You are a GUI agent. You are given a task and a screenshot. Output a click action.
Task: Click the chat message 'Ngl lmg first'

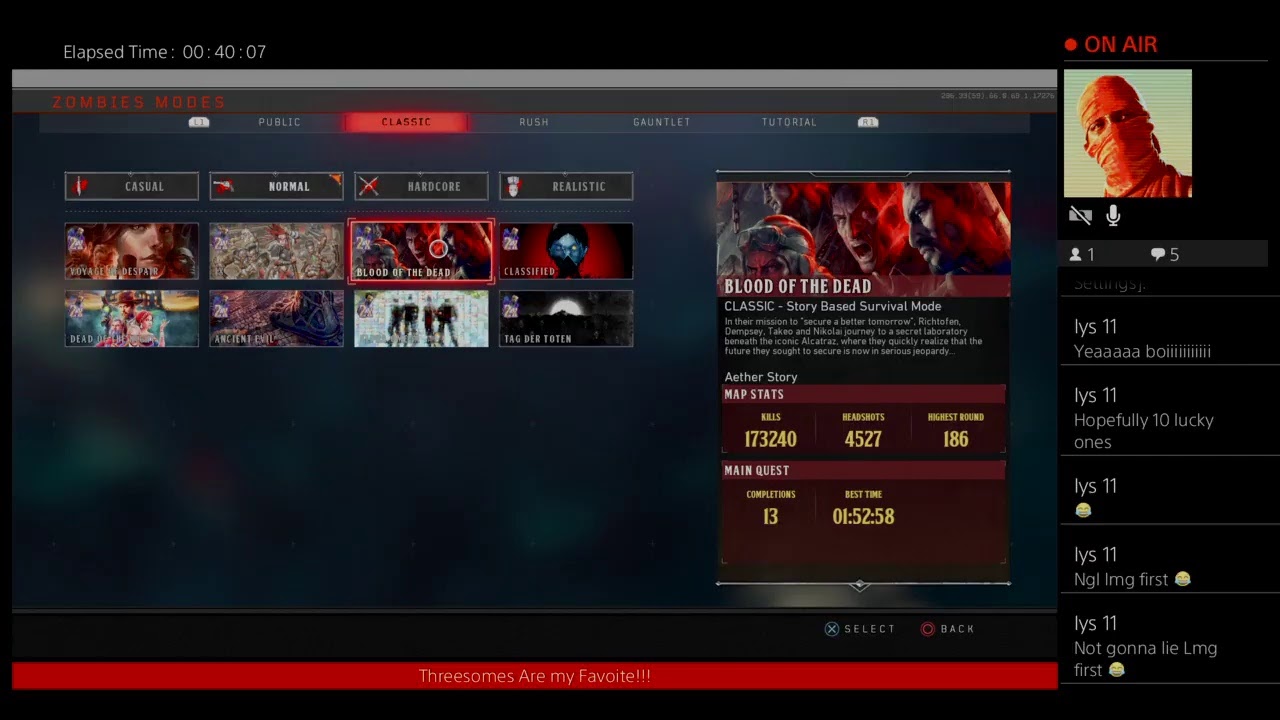(1132, 579)
